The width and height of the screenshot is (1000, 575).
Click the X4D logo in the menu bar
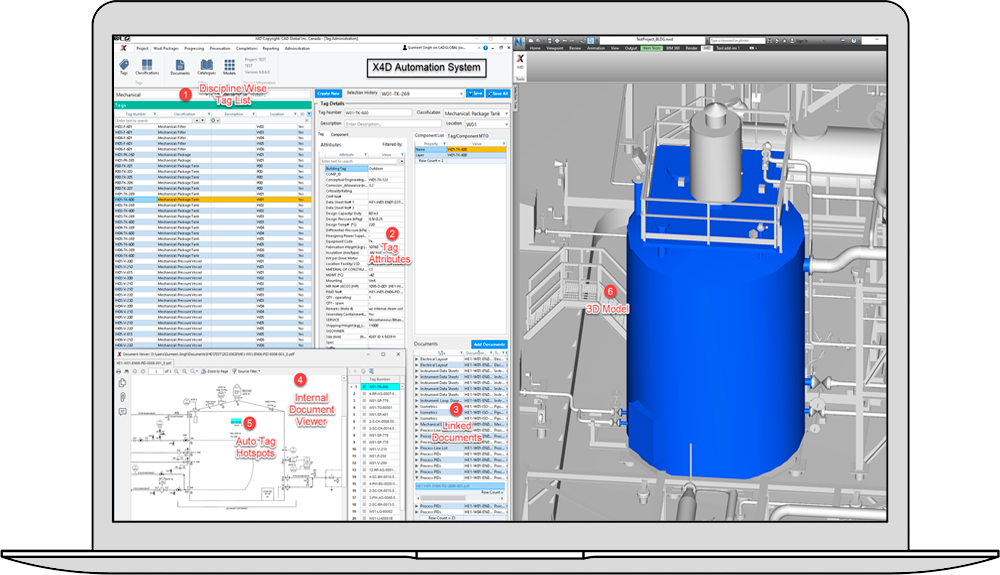pos(123,48)
